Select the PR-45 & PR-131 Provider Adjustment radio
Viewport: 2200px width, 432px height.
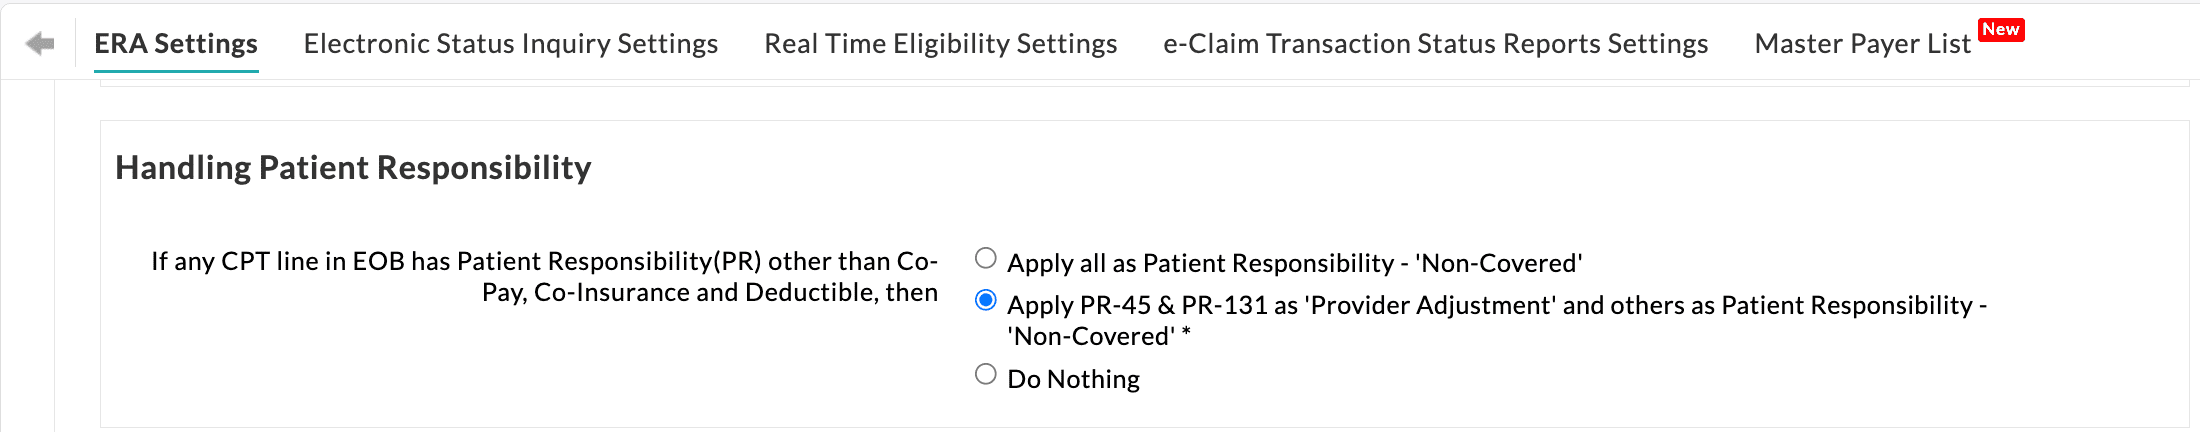tap(986, 301)
